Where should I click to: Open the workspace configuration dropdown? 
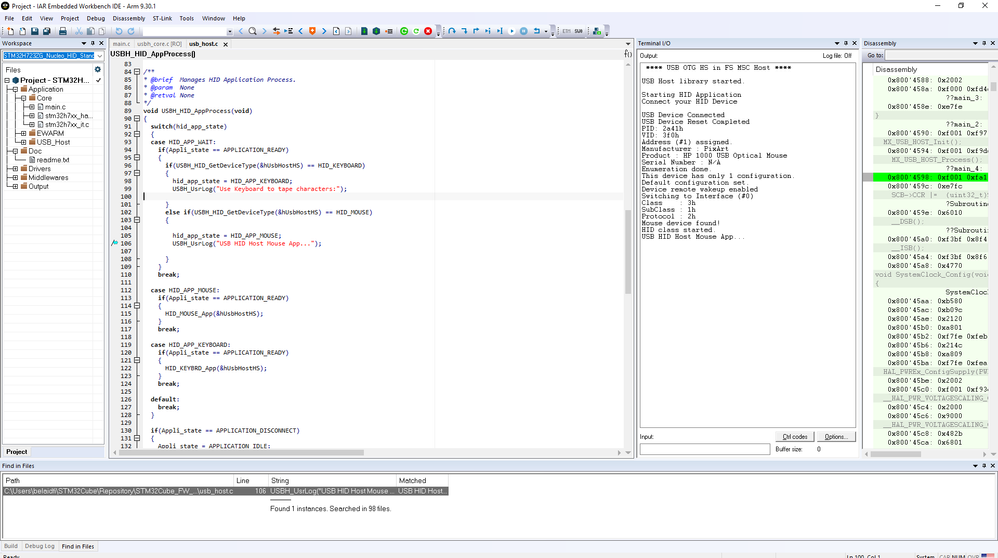[x=99, y=56]
